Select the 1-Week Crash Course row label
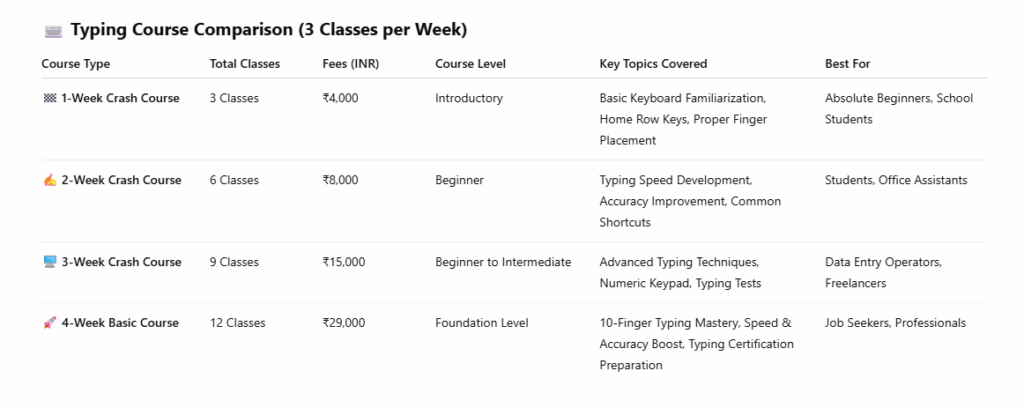1024x408 pixels. tap(120, 99)
